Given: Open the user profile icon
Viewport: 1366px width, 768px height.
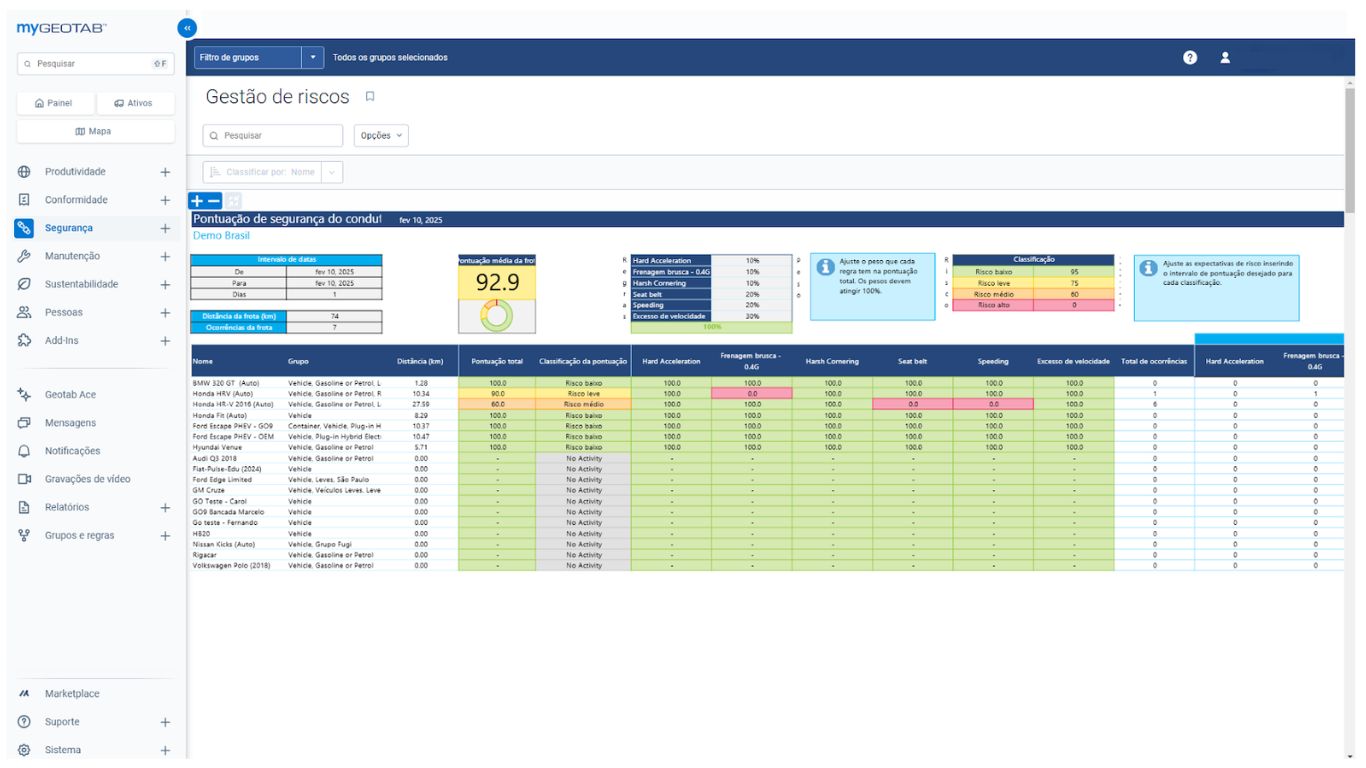Looking at the screenshot, I should click(x=1225, y=58).
